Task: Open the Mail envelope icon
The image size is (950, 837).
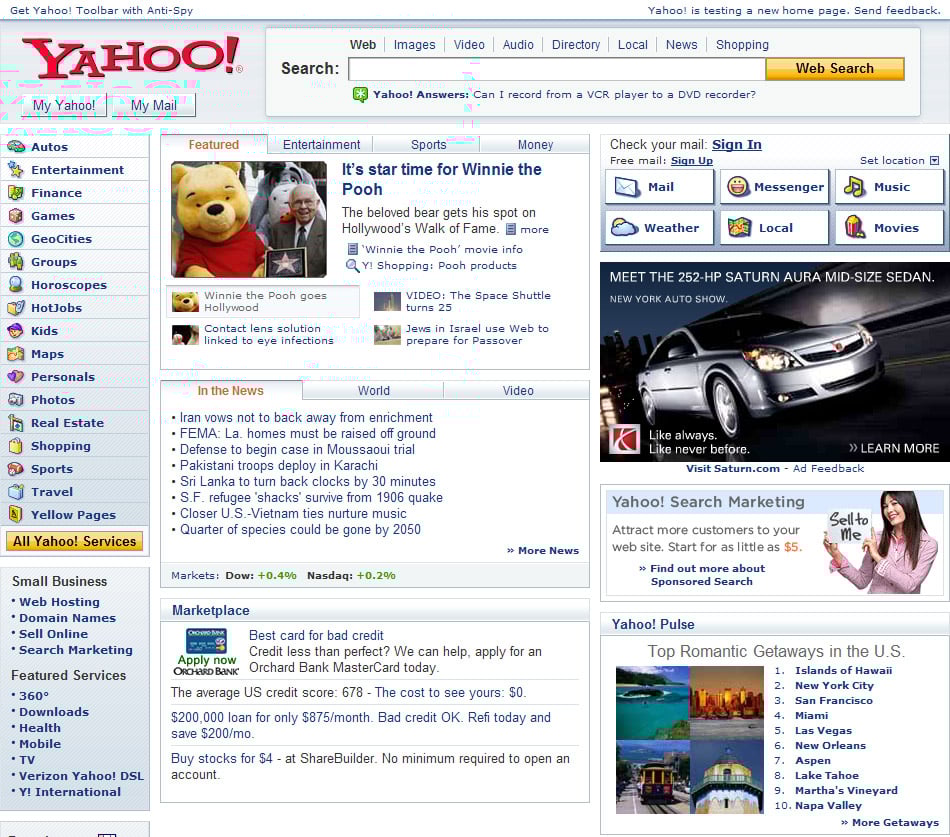Action: tap(627, 187)
